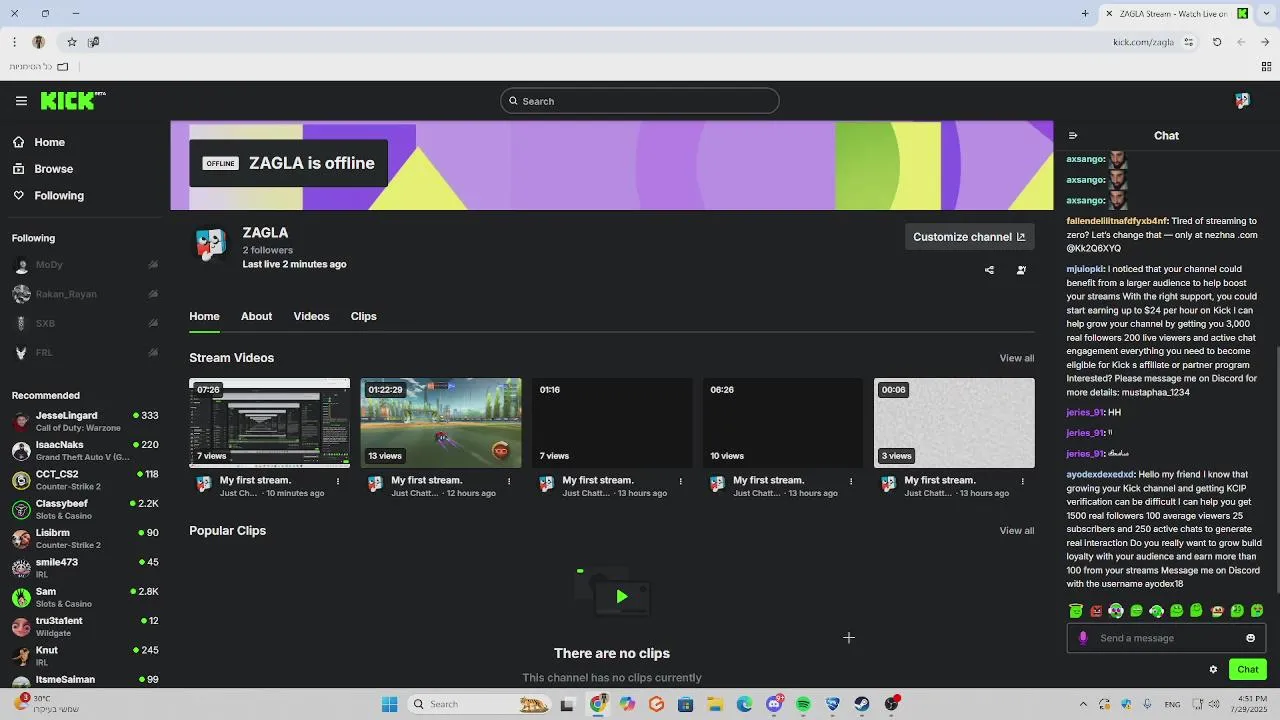This screenshot has width=1280, height=720.
Task: Open the 06:26 stream video thumbnail
Action: click(x=783, y=423)
